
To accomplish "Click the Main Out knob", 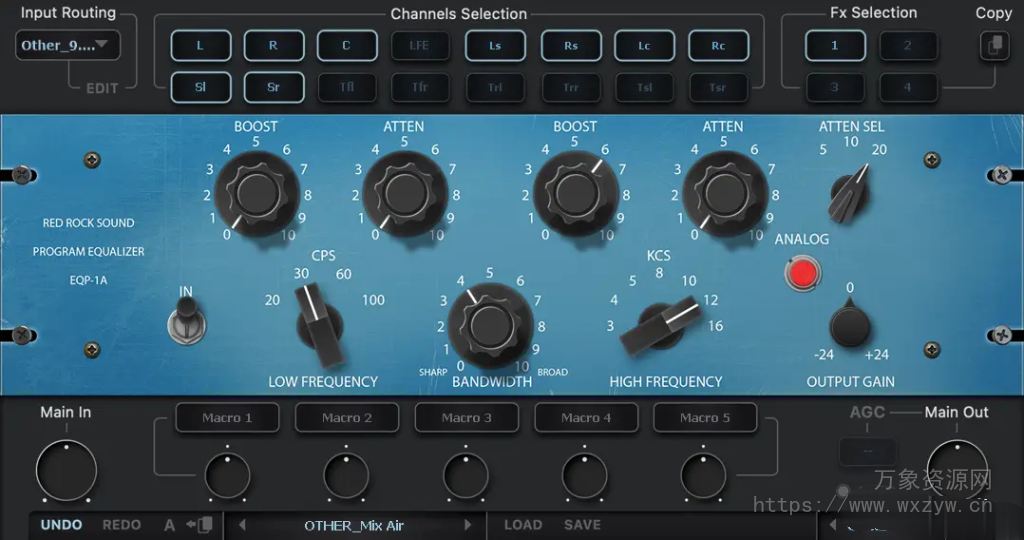I will 957,471.
